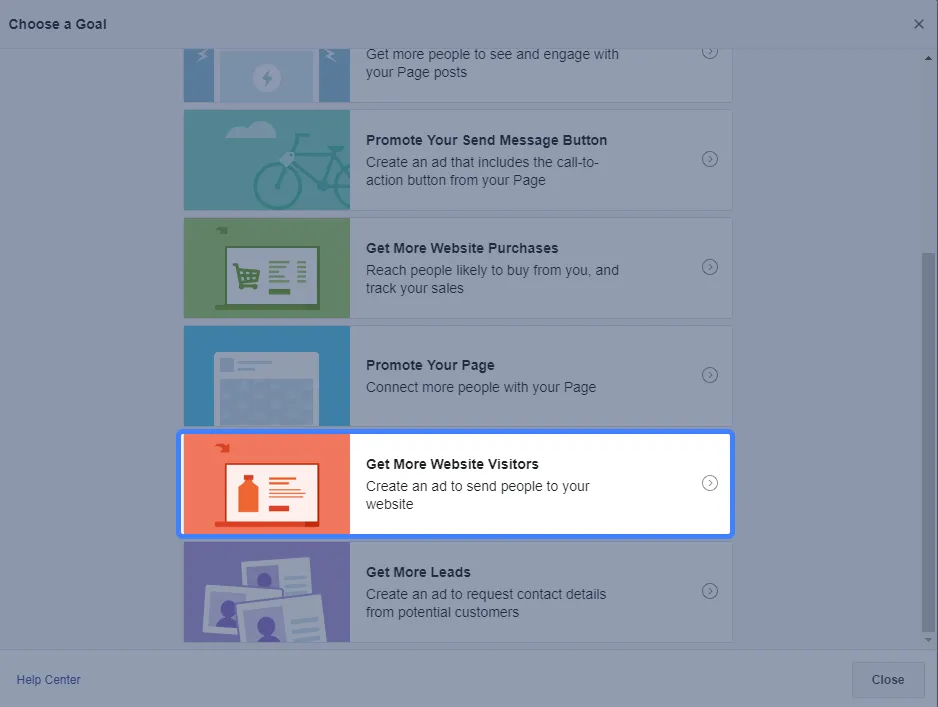Dismiss dialog with the X icon
Screen dimensions: 938x707
[x=919, y=24]
